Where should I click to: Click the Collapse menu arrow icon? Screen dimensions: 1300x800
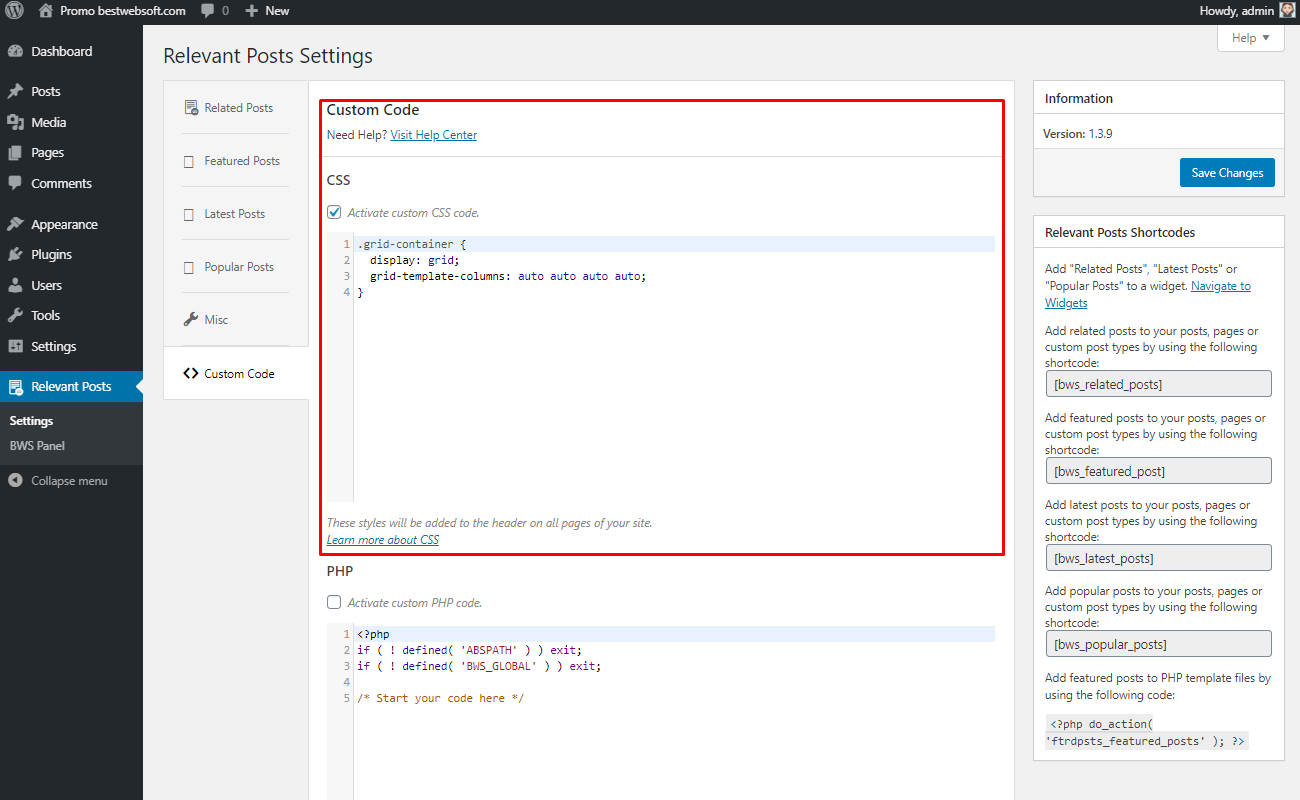15,481
